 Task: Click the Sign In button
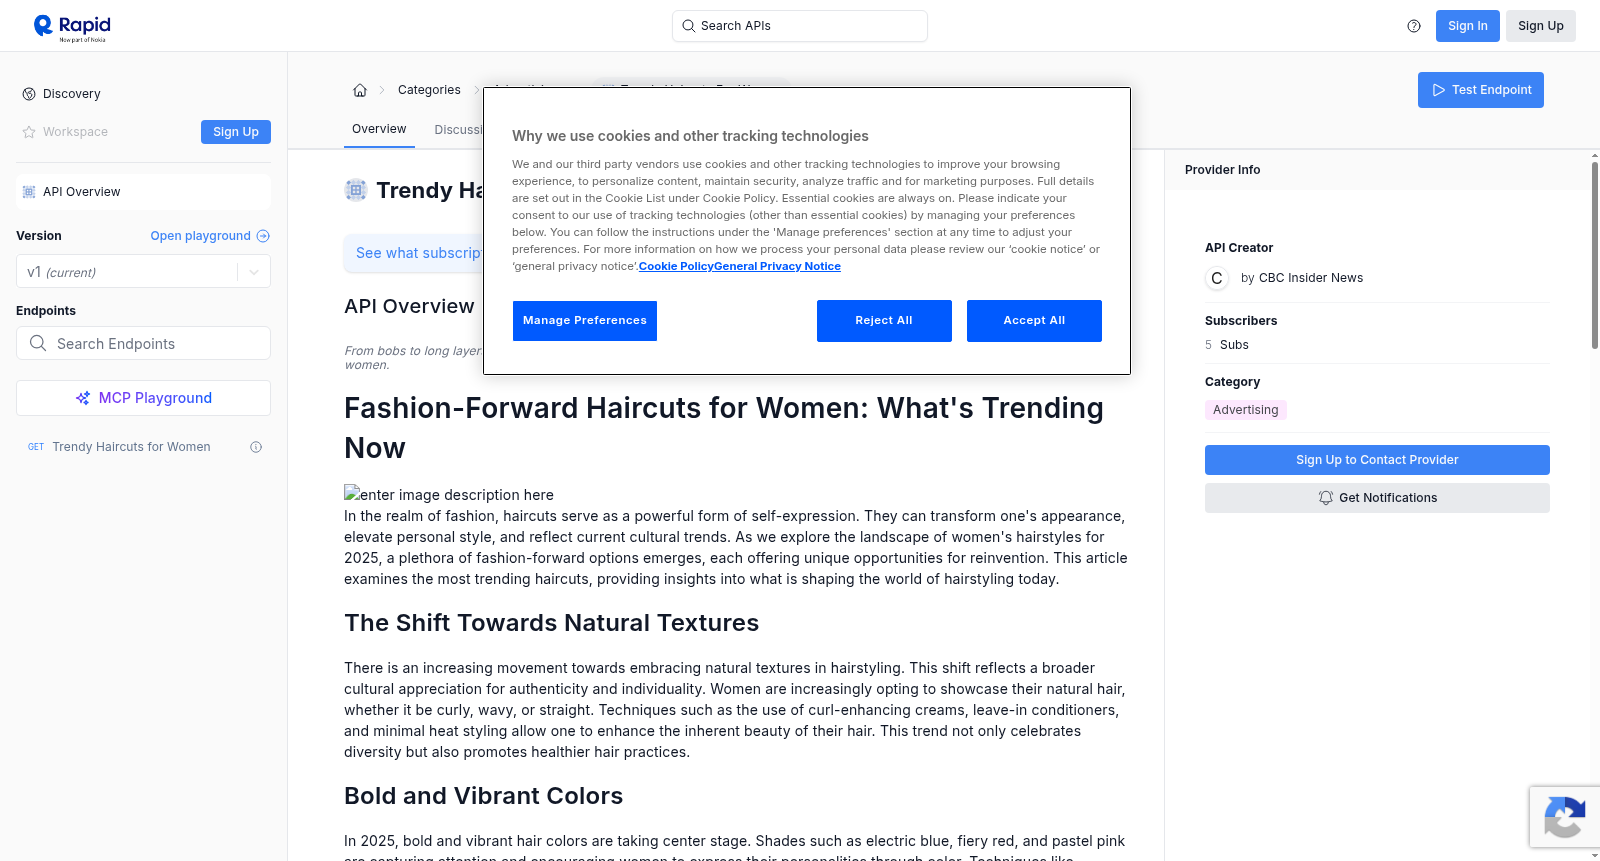pyautogui.click(x=1467, y=26)
